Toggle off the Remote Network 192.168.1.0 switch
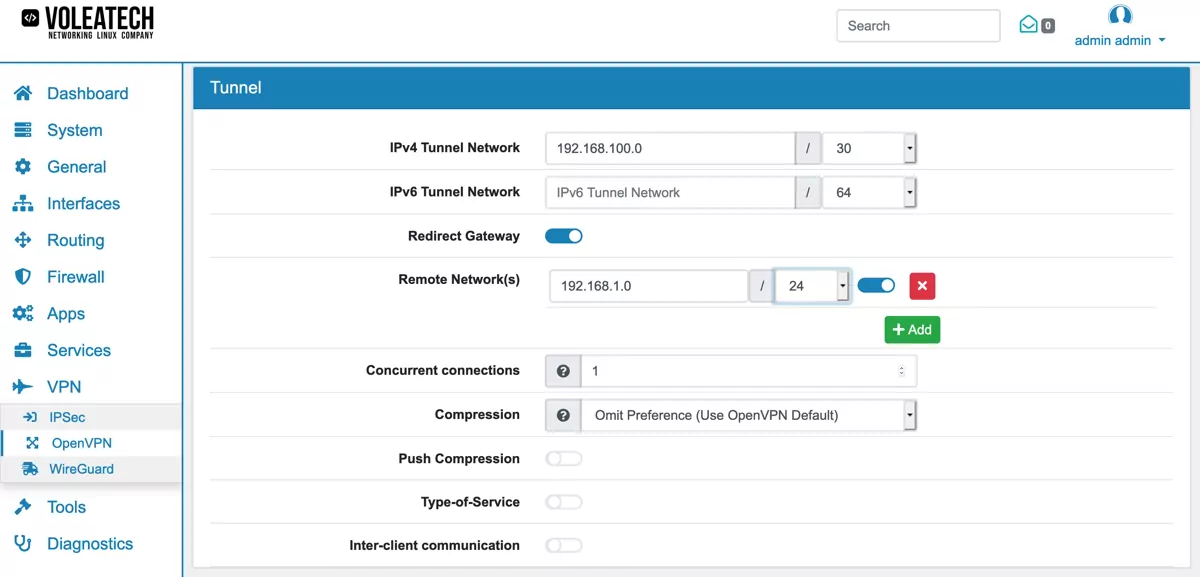The width and height of the screenshot is (1200, 577). (876, 284)
